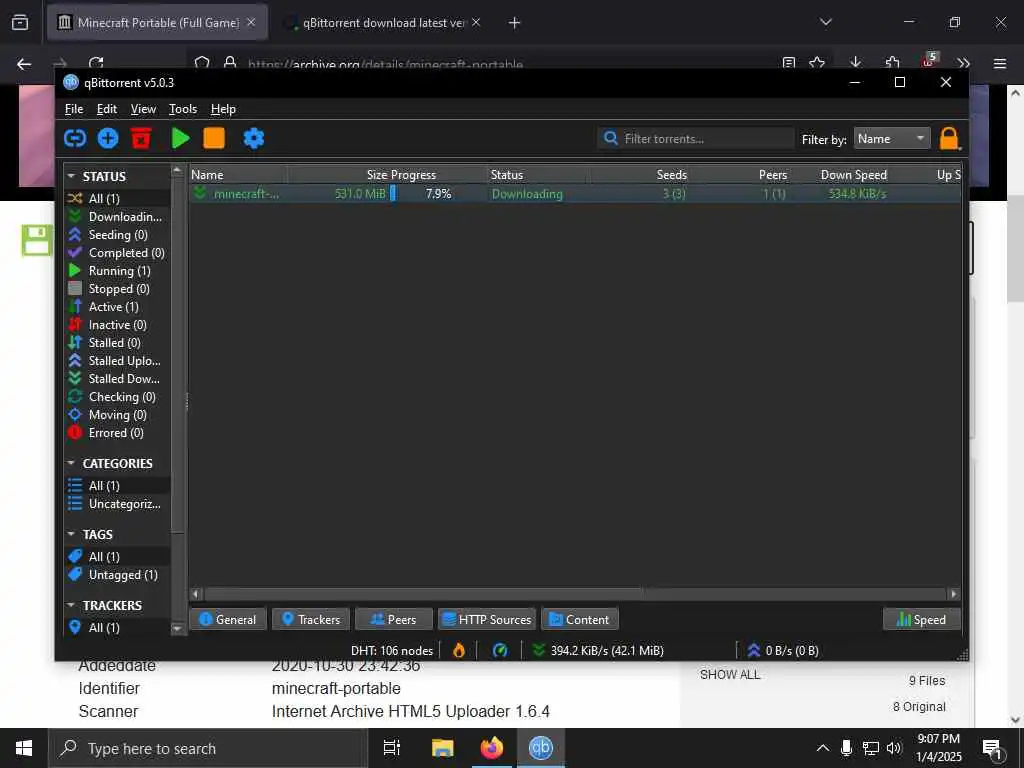Close the qBittorrent download browser tab
The image size is (1024, 768).
click(476, 22)
